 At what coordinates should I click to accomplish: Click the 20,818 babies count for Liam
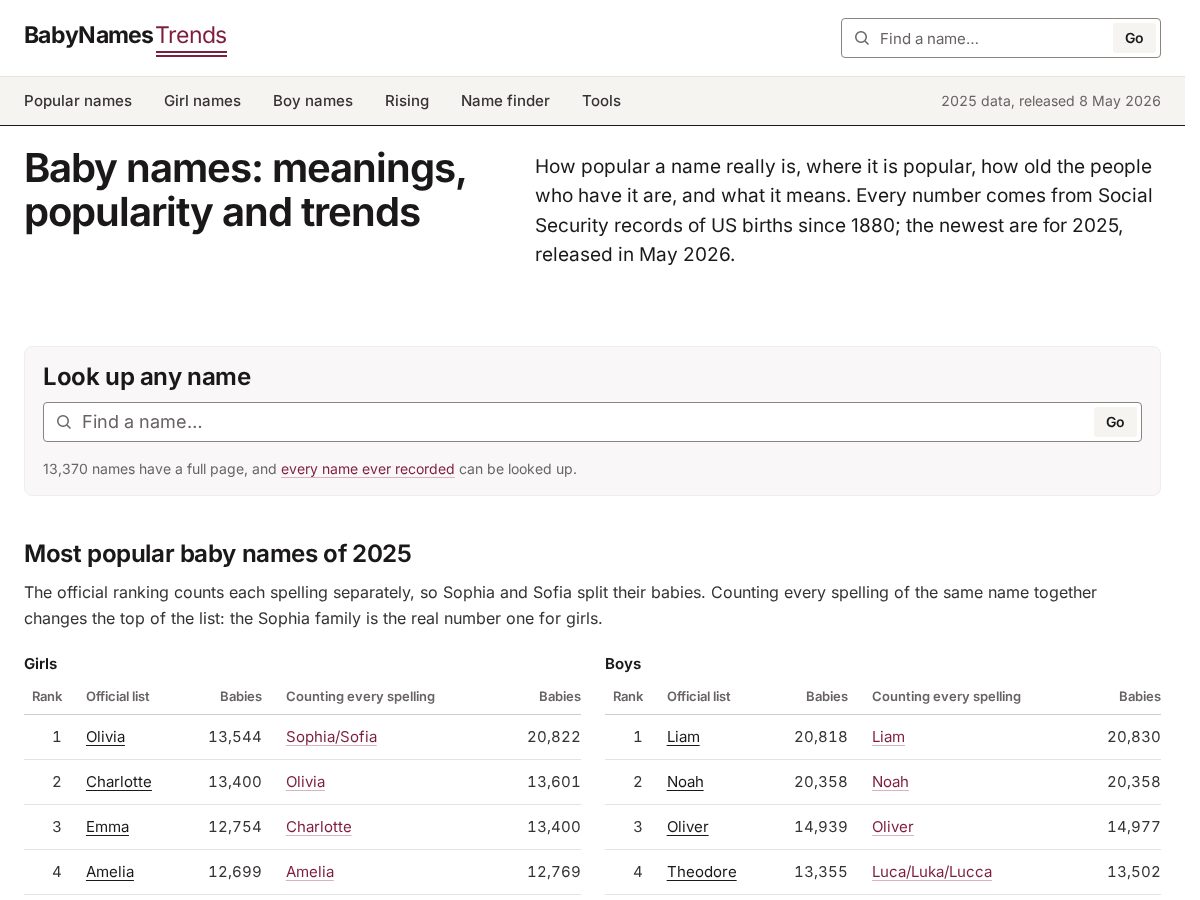(821, 737)
